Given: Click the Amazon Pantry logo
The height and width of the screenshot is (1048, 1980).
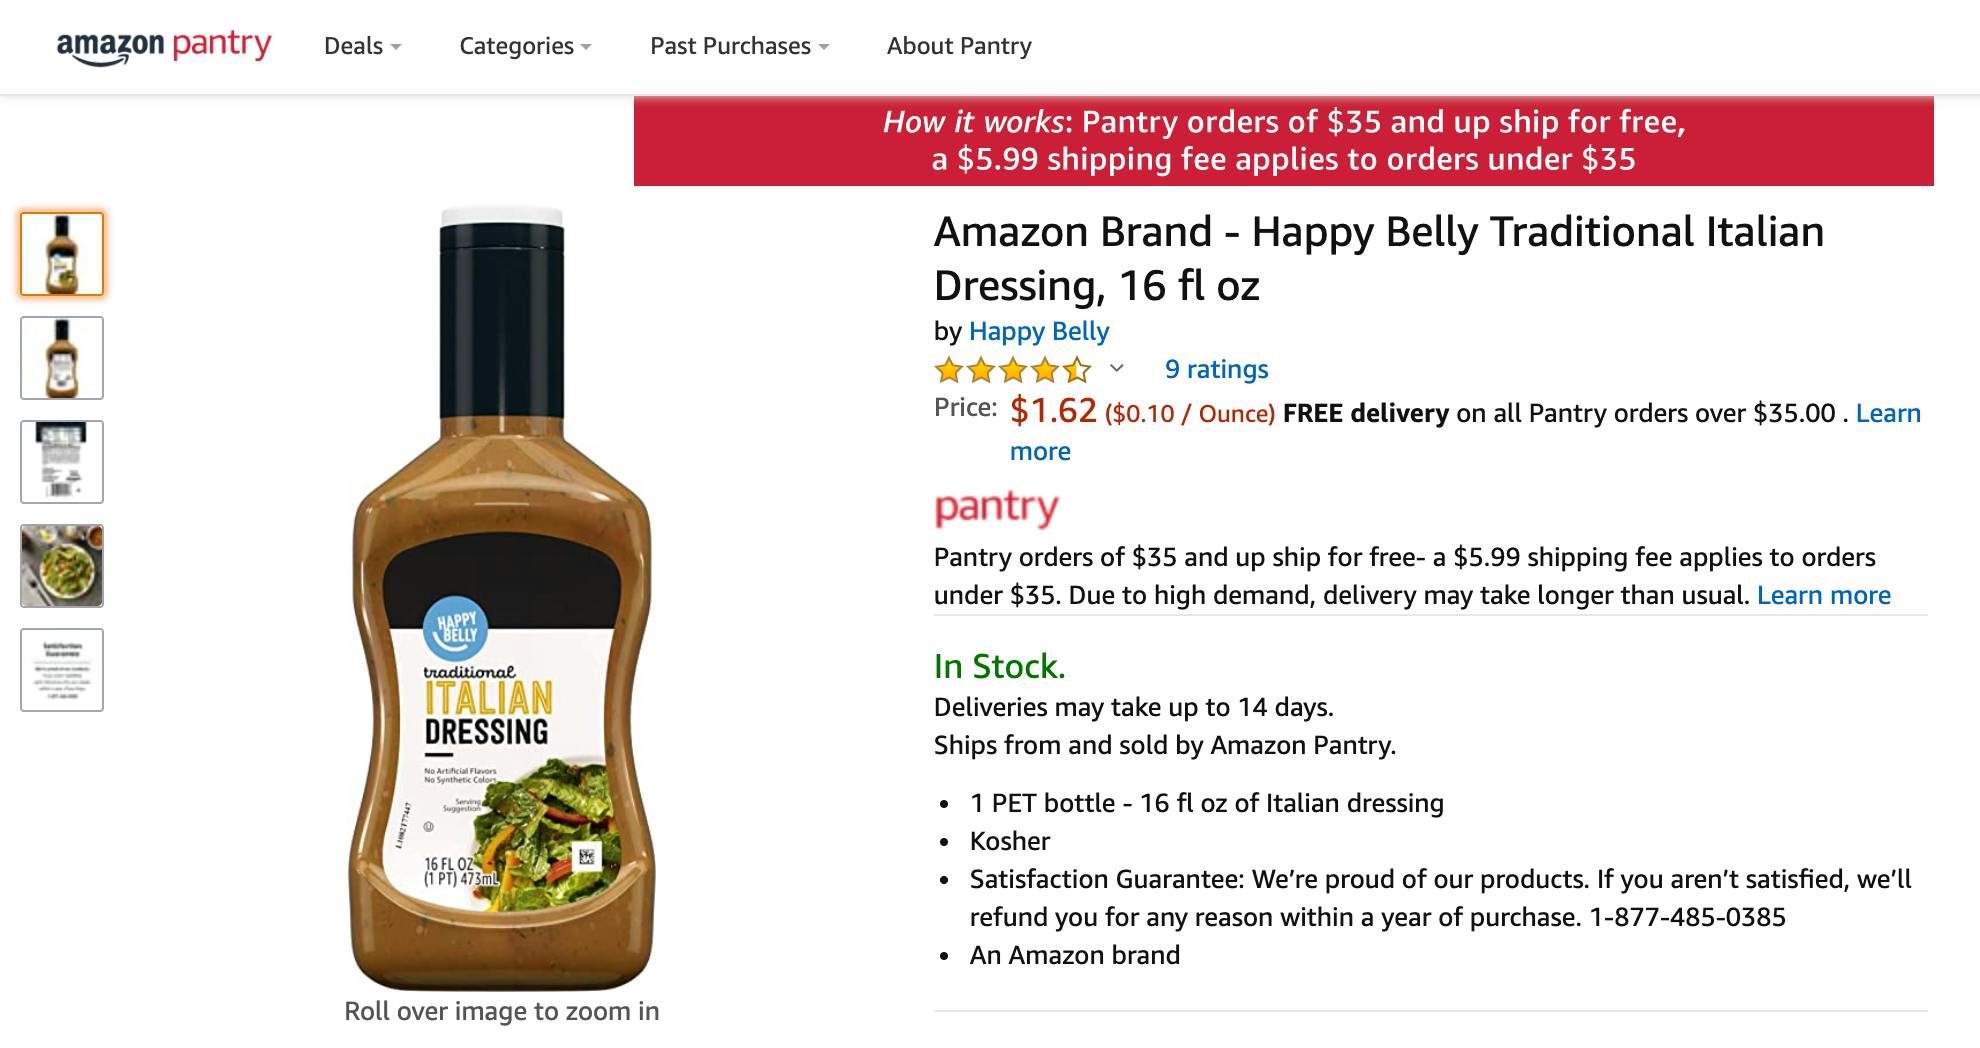Looking at the screenshot, I should point(164,46).
